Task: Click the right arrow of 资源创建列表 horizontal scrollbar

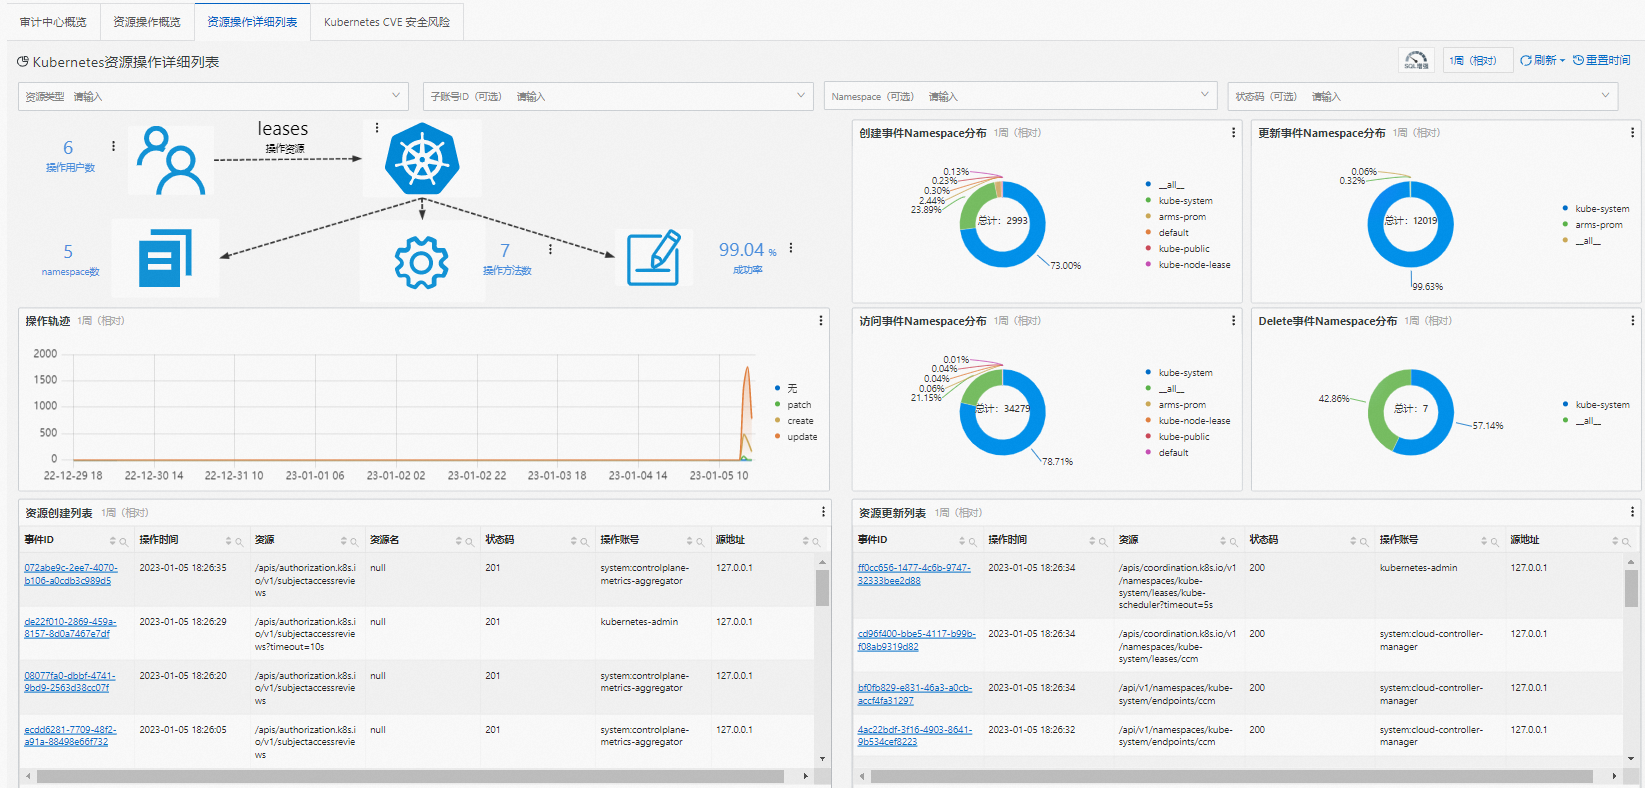Action: (x=806, y=776)
